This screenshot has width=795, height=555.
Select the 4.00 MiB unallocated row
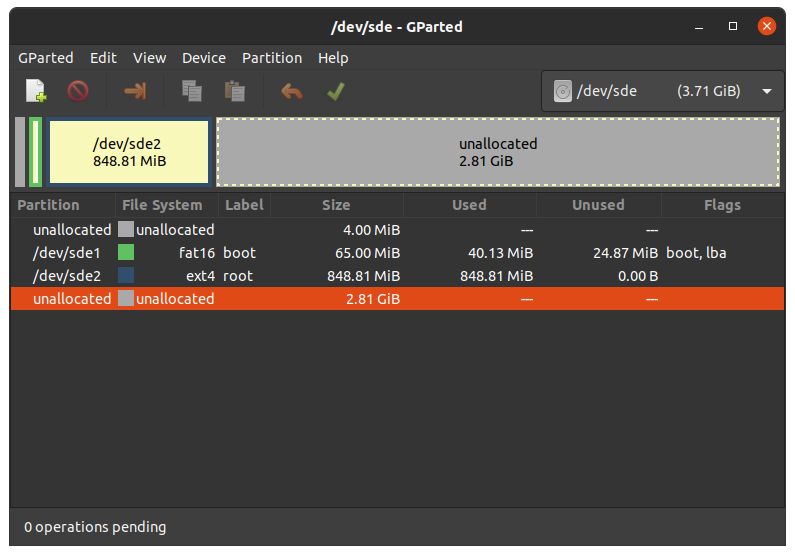[398, 230]
